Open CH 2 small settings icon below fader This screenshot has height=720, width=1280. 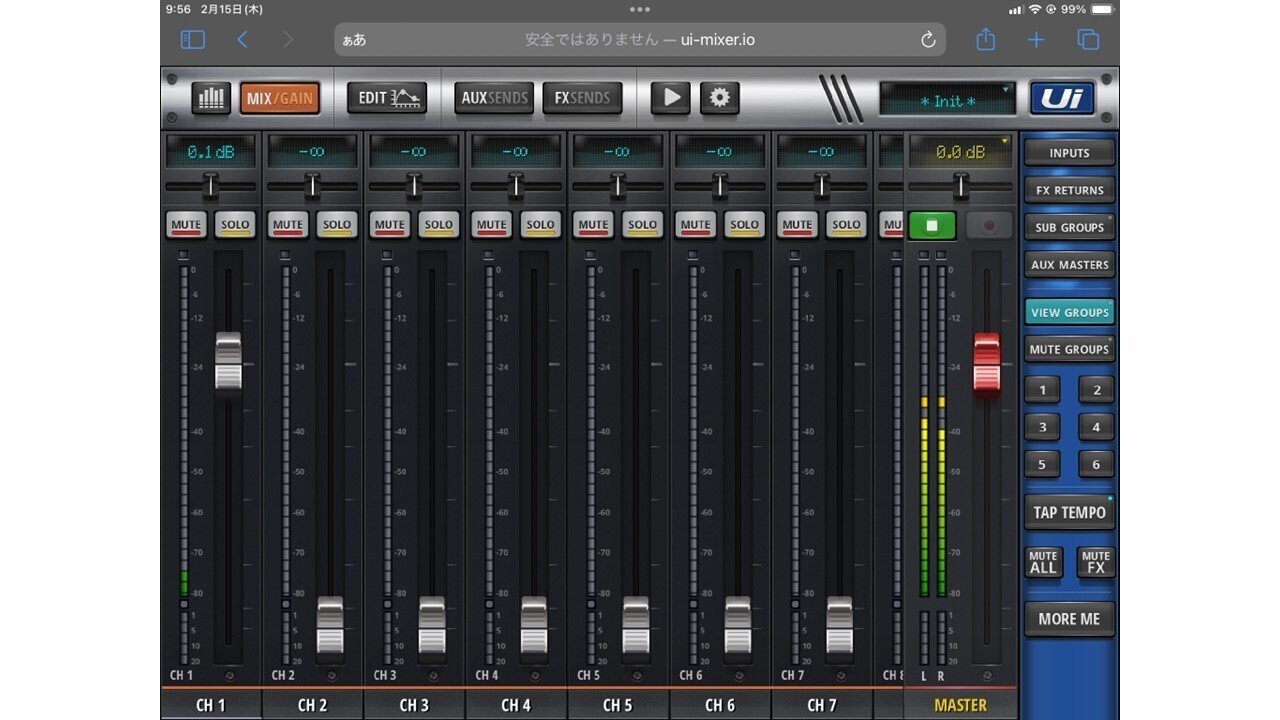pyautogui.click(x=333, y=676)
